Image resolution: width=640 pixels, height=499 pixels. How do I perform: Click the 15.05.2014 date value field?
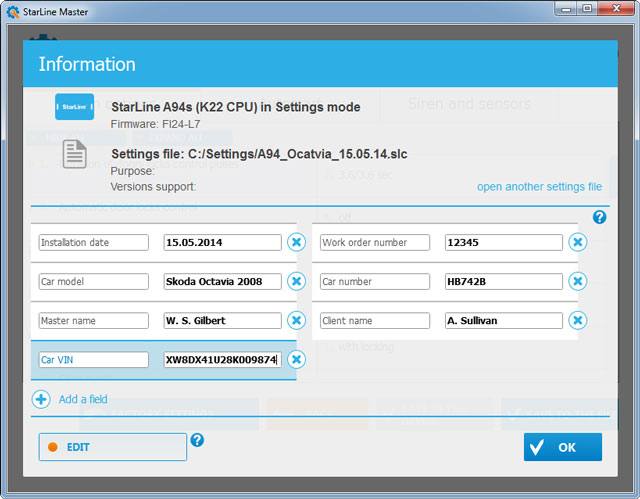point(222,242)
